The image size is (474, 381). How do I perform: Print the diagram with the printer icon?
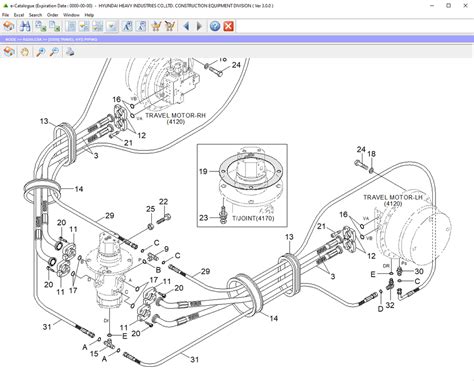click(x=70, y=52)
